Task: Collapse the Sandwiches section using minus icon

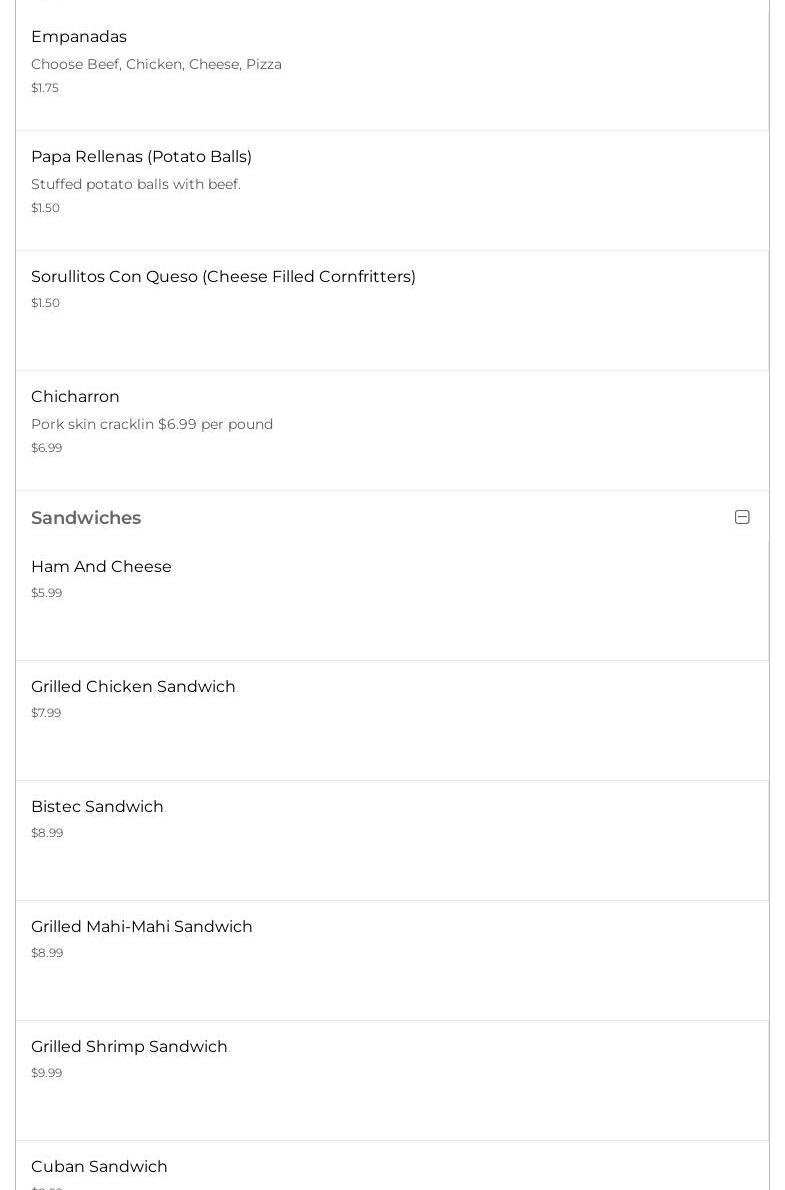Action: tap(742, 517)
